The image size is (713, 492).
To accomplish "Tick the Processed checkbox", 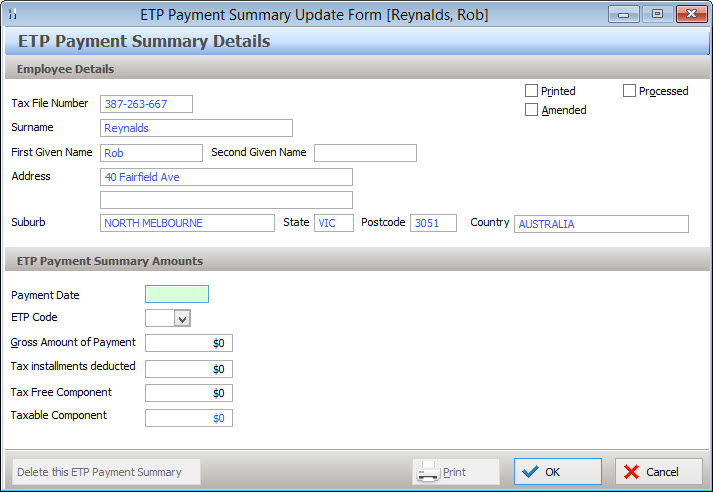I will click(629, 91).
